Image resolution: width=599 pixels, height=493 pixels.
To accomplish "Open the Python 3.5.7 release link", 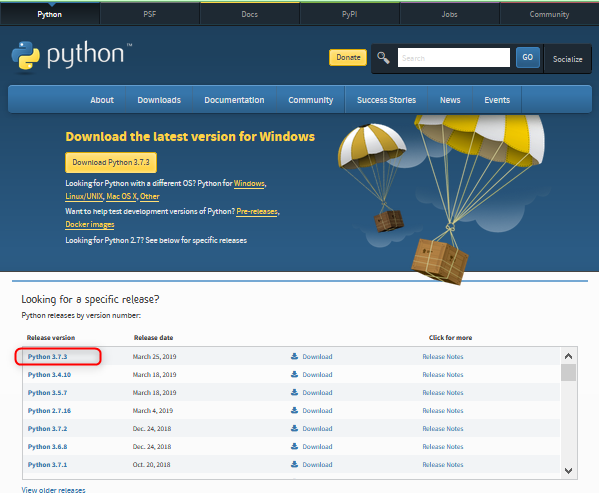I will pyautogui.click(x=47, y=392).
